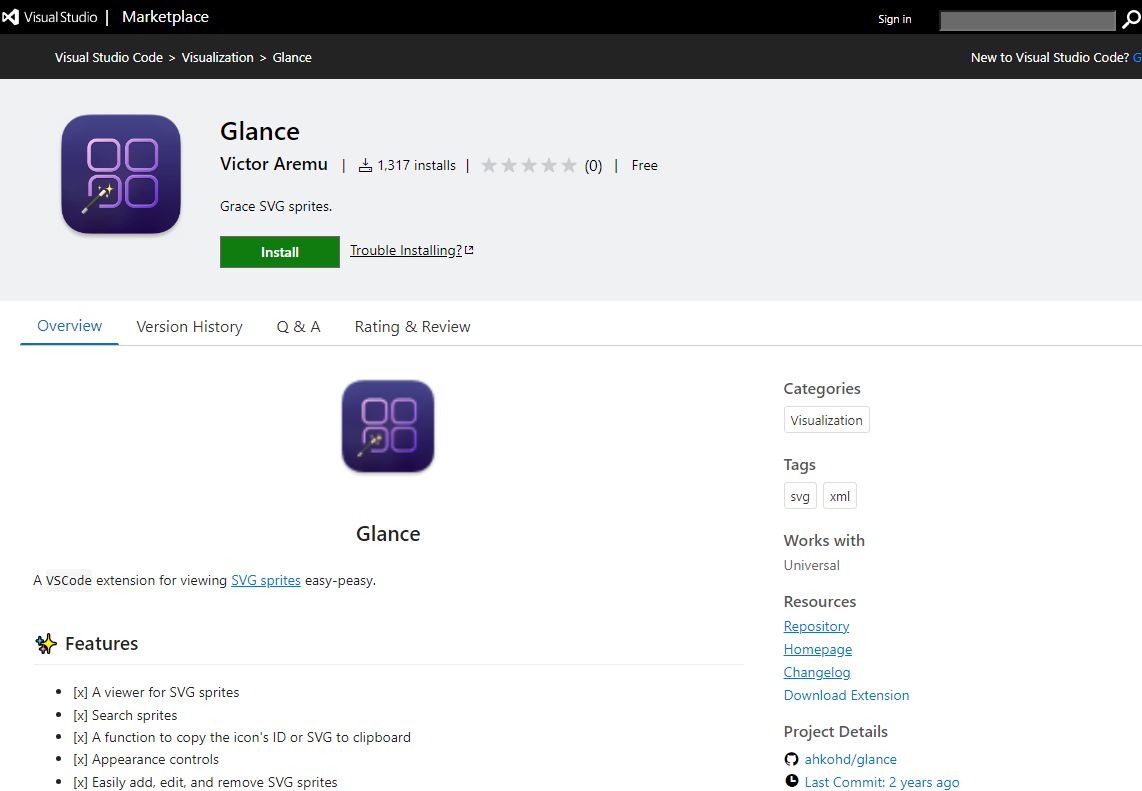Open the Homepage resource link

coord(818,649)
